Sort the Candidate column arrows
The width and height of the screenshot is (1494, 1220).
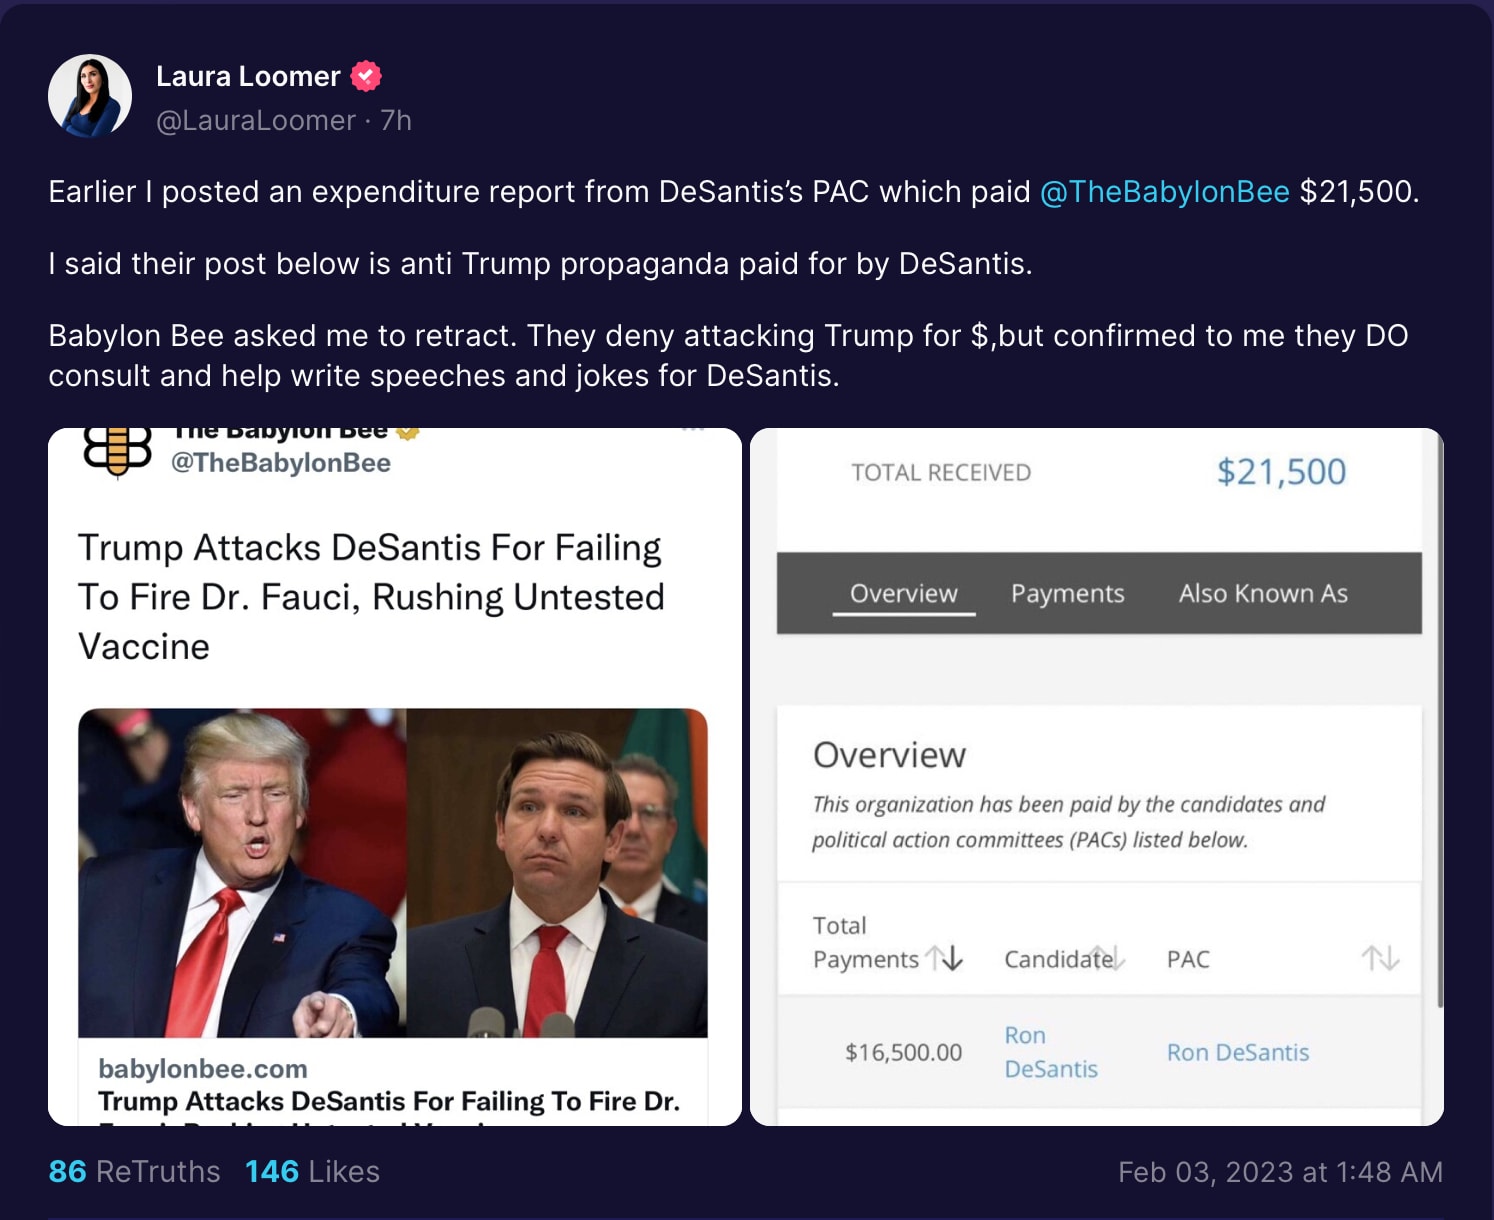(1106, 958)
